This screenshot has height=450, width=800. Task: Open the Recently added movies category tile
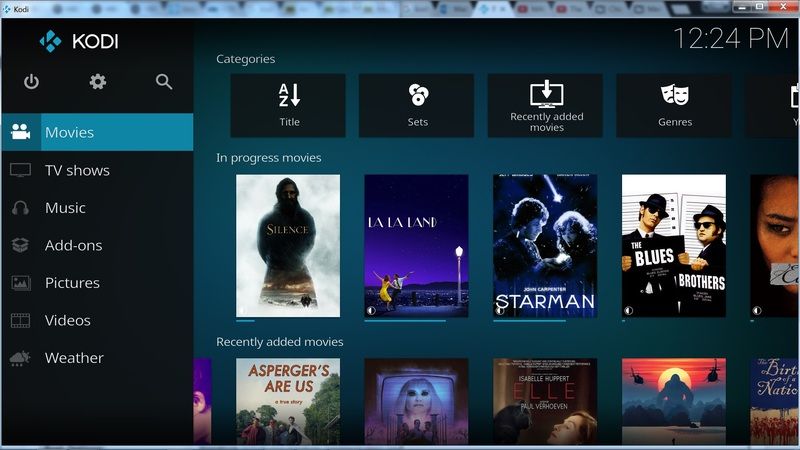[545, 106]
